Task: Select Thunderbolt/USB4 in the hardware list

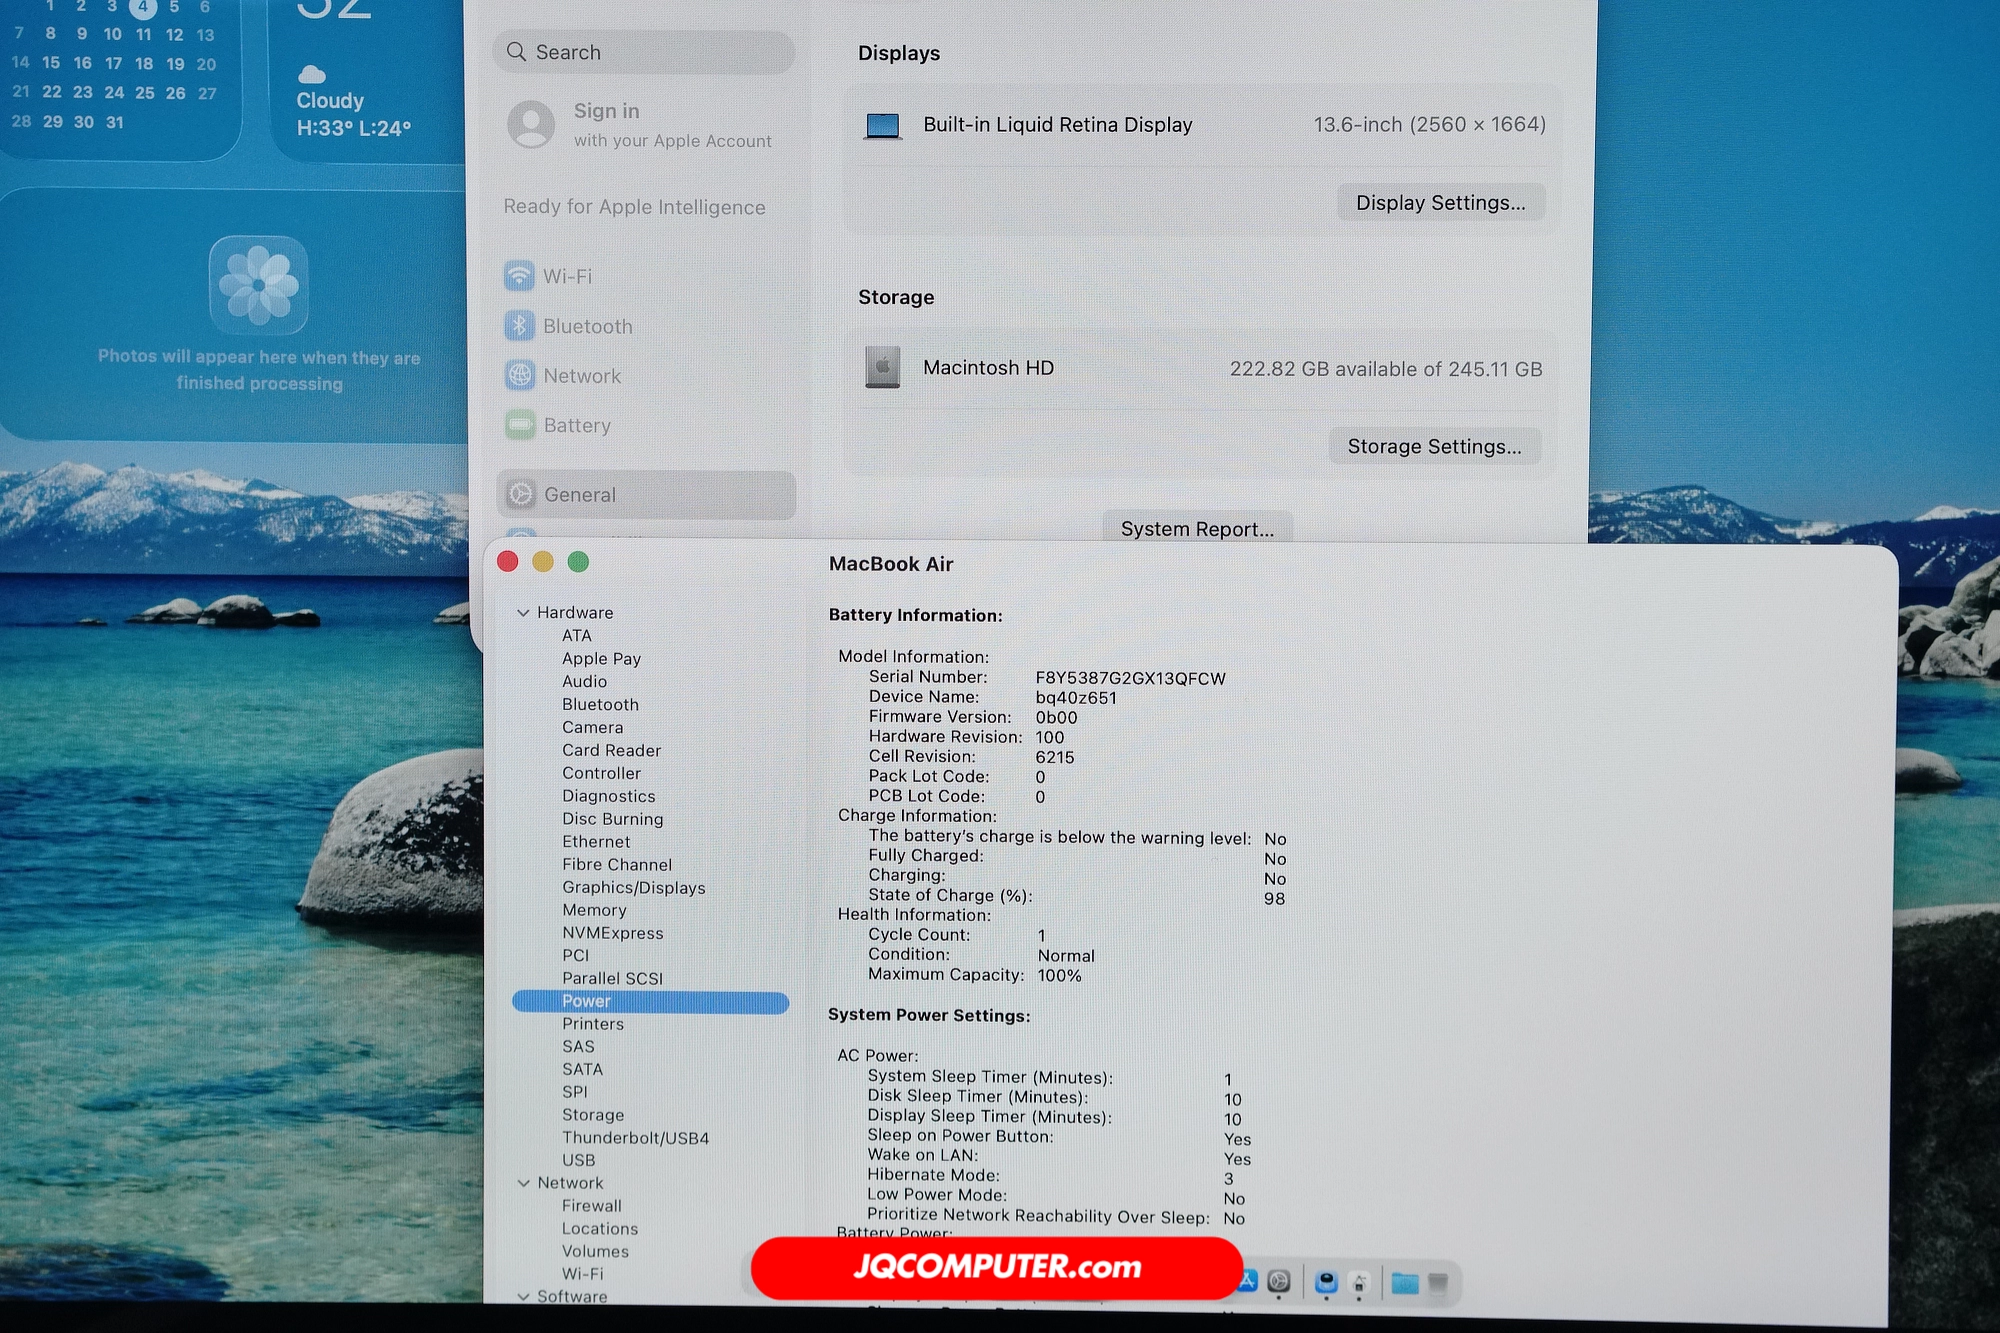Action: 635,1137
